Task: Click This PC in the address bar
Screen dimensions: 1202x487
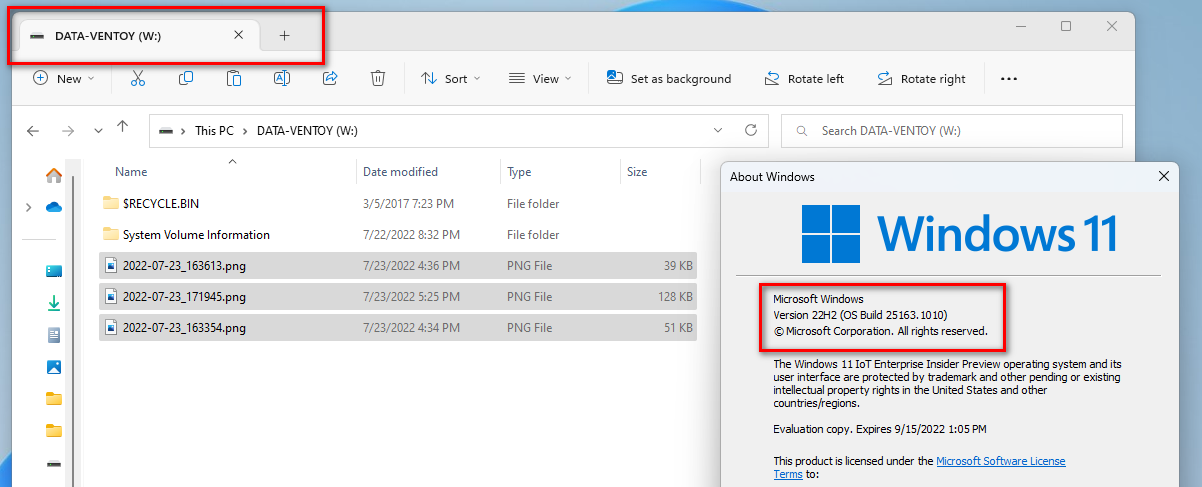Action: [214, 131]
